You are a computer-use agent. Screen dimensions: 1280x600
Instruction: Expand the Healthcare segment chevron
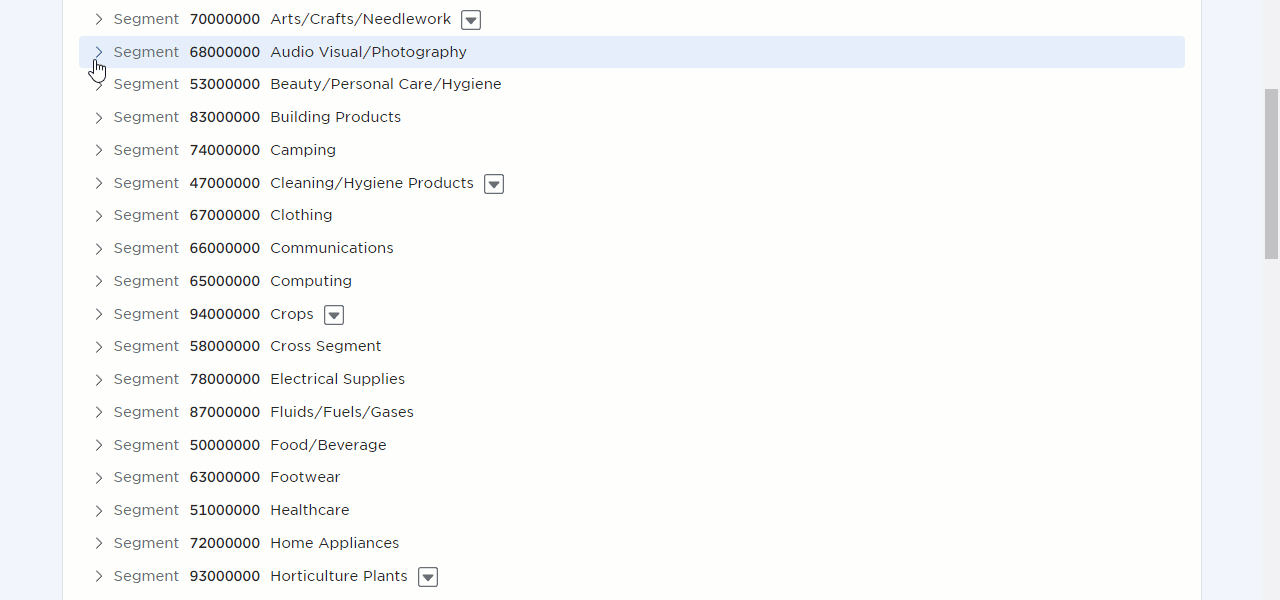pyautogui.click(x=98, y=510)
